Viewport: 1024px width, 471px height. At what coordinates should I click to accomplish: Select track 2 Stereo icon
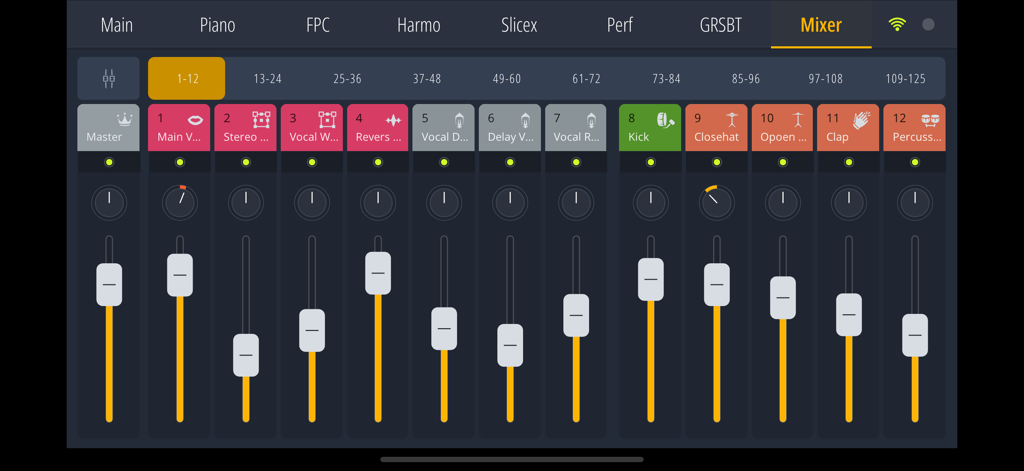[x=261, y=120]
